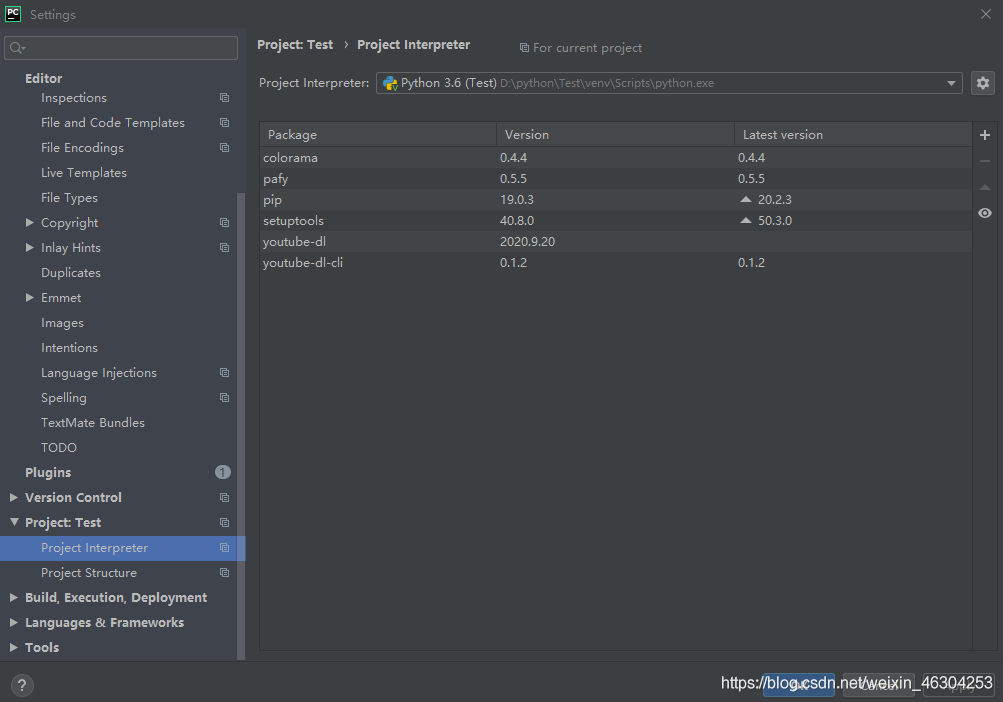The height and width of the screenshot is (702, 1003).
Task: Expand the Version Control section
Action: [13, 498]
